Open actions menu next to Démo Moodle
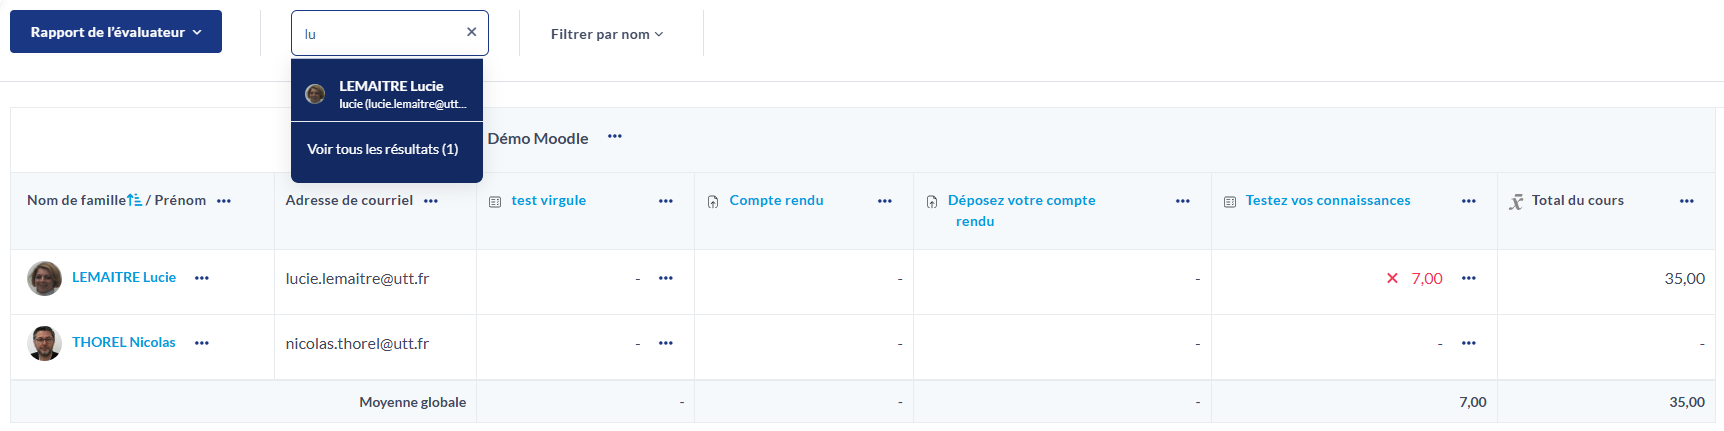The width and height of the screenshot is (1724, 431). tap(615, 137)
